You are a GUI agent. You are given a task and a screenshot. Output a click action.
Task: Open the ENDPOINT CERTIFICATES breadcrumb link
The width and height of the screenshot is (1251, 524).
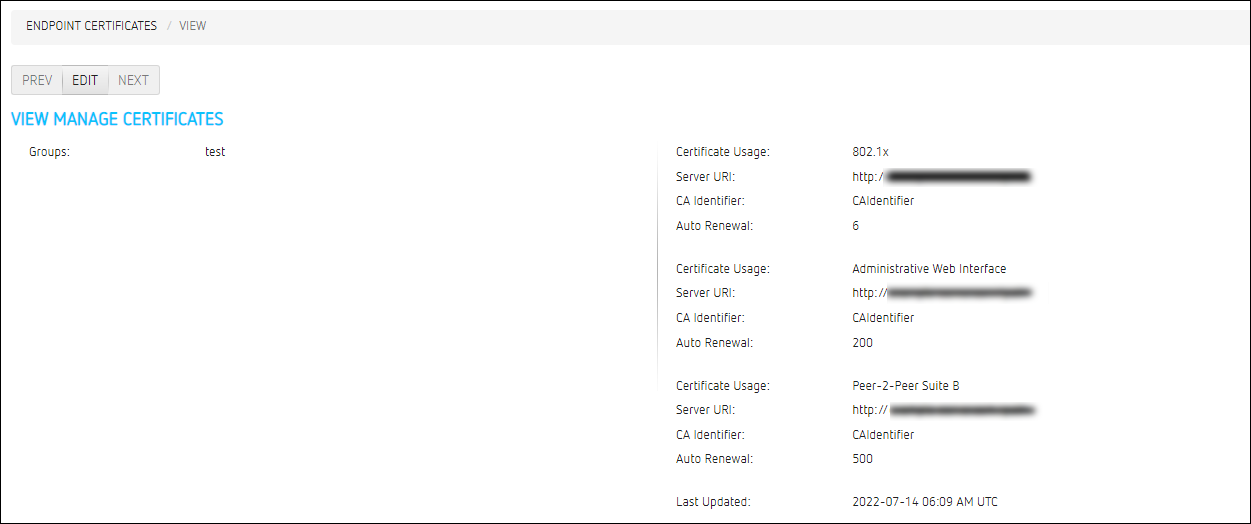(x=91, y=26)
